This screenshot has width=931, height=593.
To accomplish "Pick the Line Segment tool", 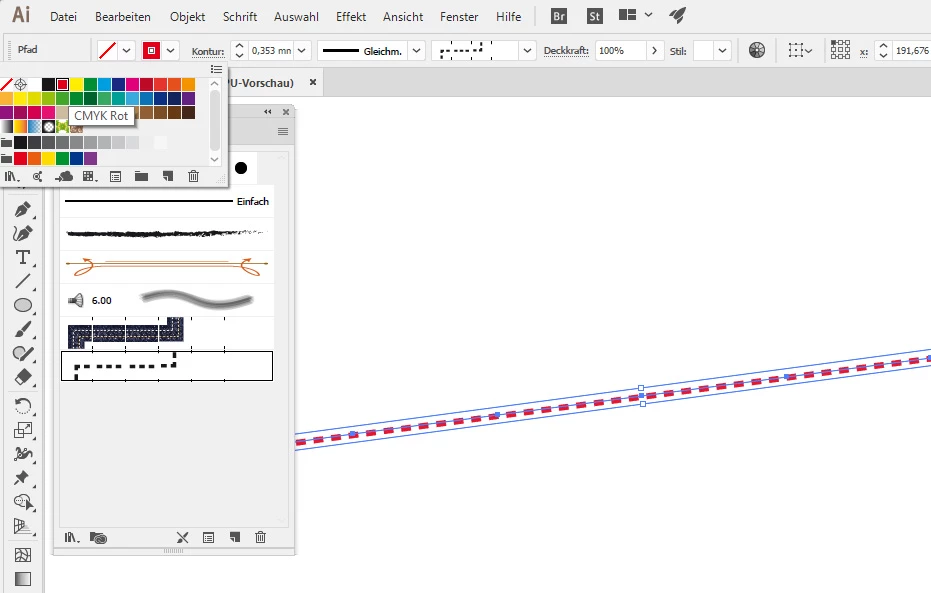I will 23,281.
